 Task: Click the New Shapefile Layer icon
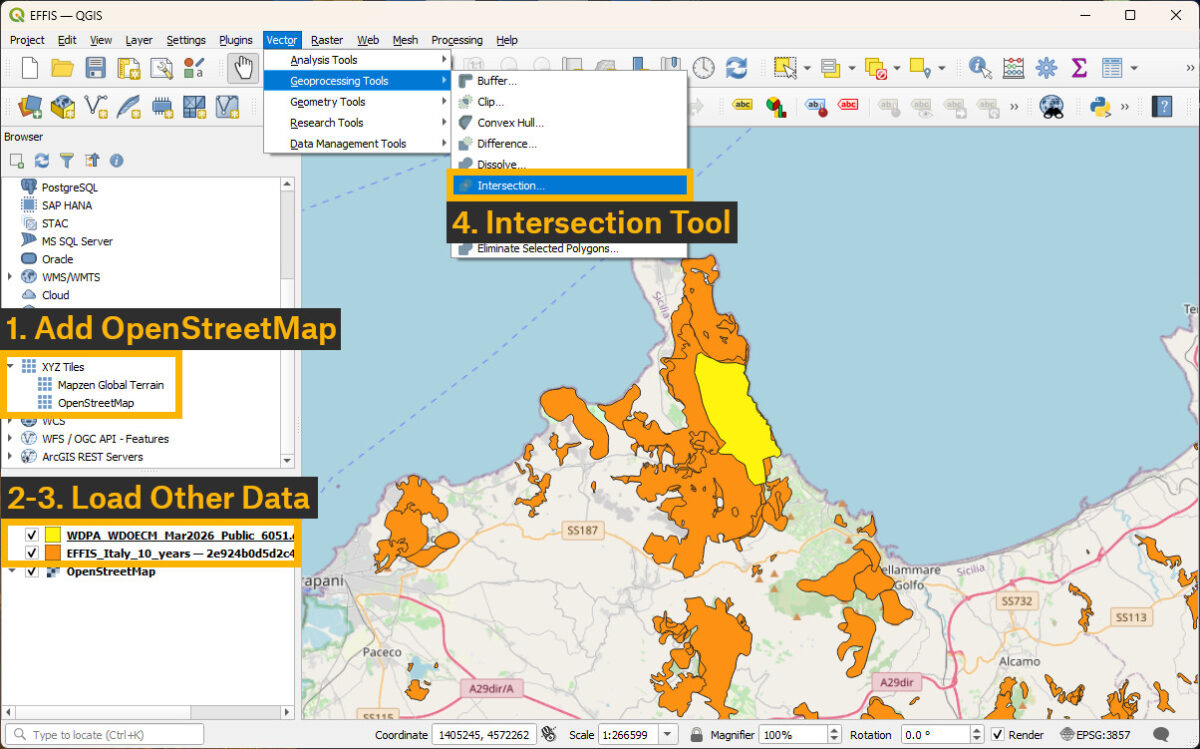pyautogui.click(x=96, y=105)
